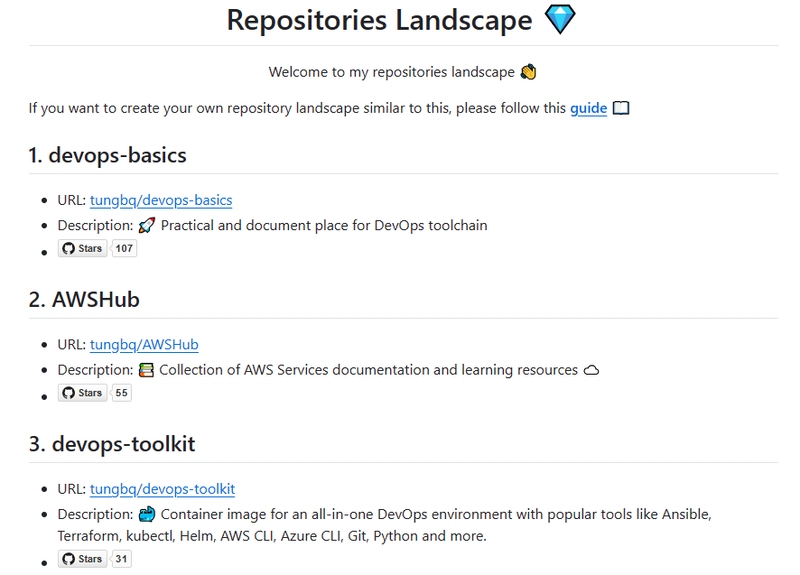Viewport: 800px width, 575px height.
Task: Click the books emoji in AWSHub description
Action: pyautogui.click(x=146, y=369)
